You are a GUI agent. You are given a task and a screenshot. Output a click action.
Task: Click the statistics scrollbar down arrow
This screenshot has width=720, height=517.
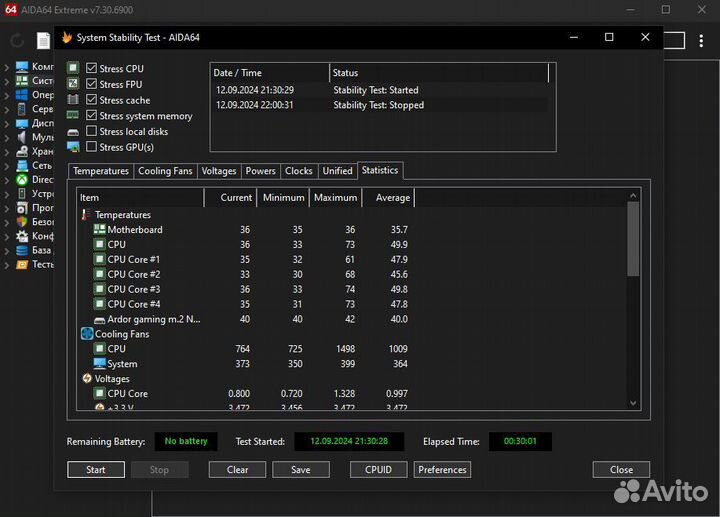633,403
